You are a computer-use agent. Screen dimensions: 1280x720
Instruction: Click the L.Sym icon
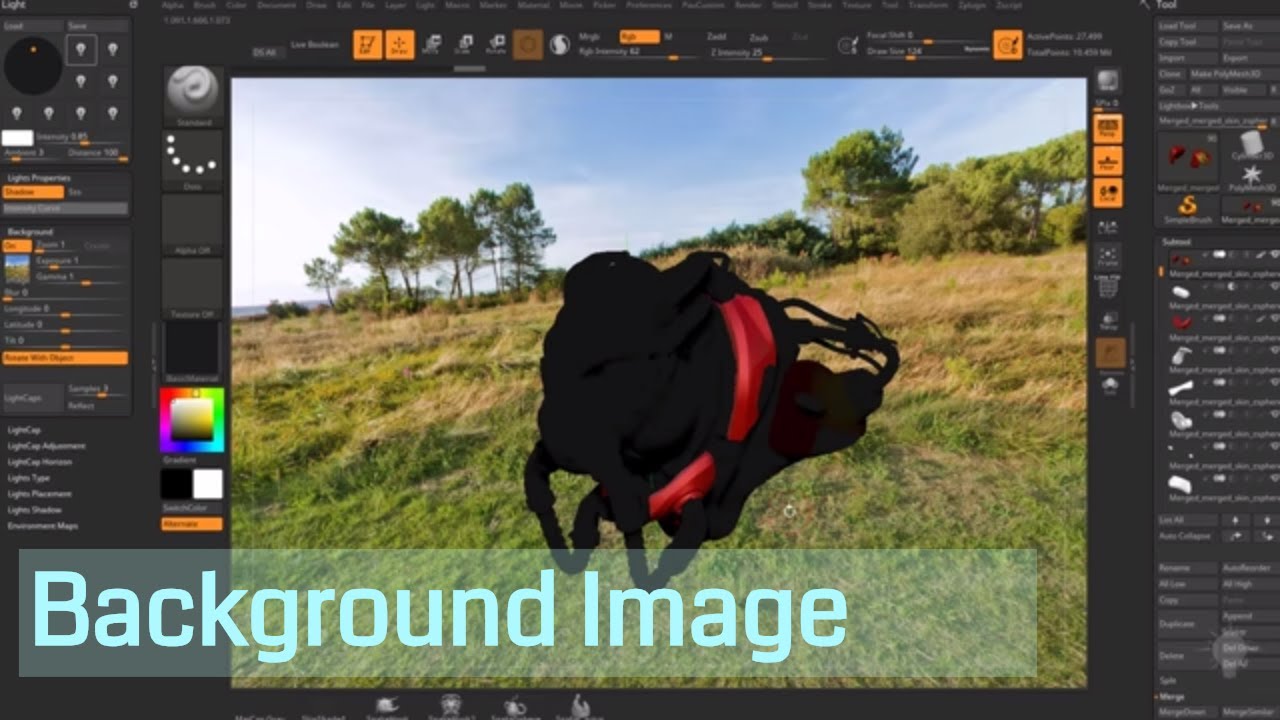[x=1107, y=228]
